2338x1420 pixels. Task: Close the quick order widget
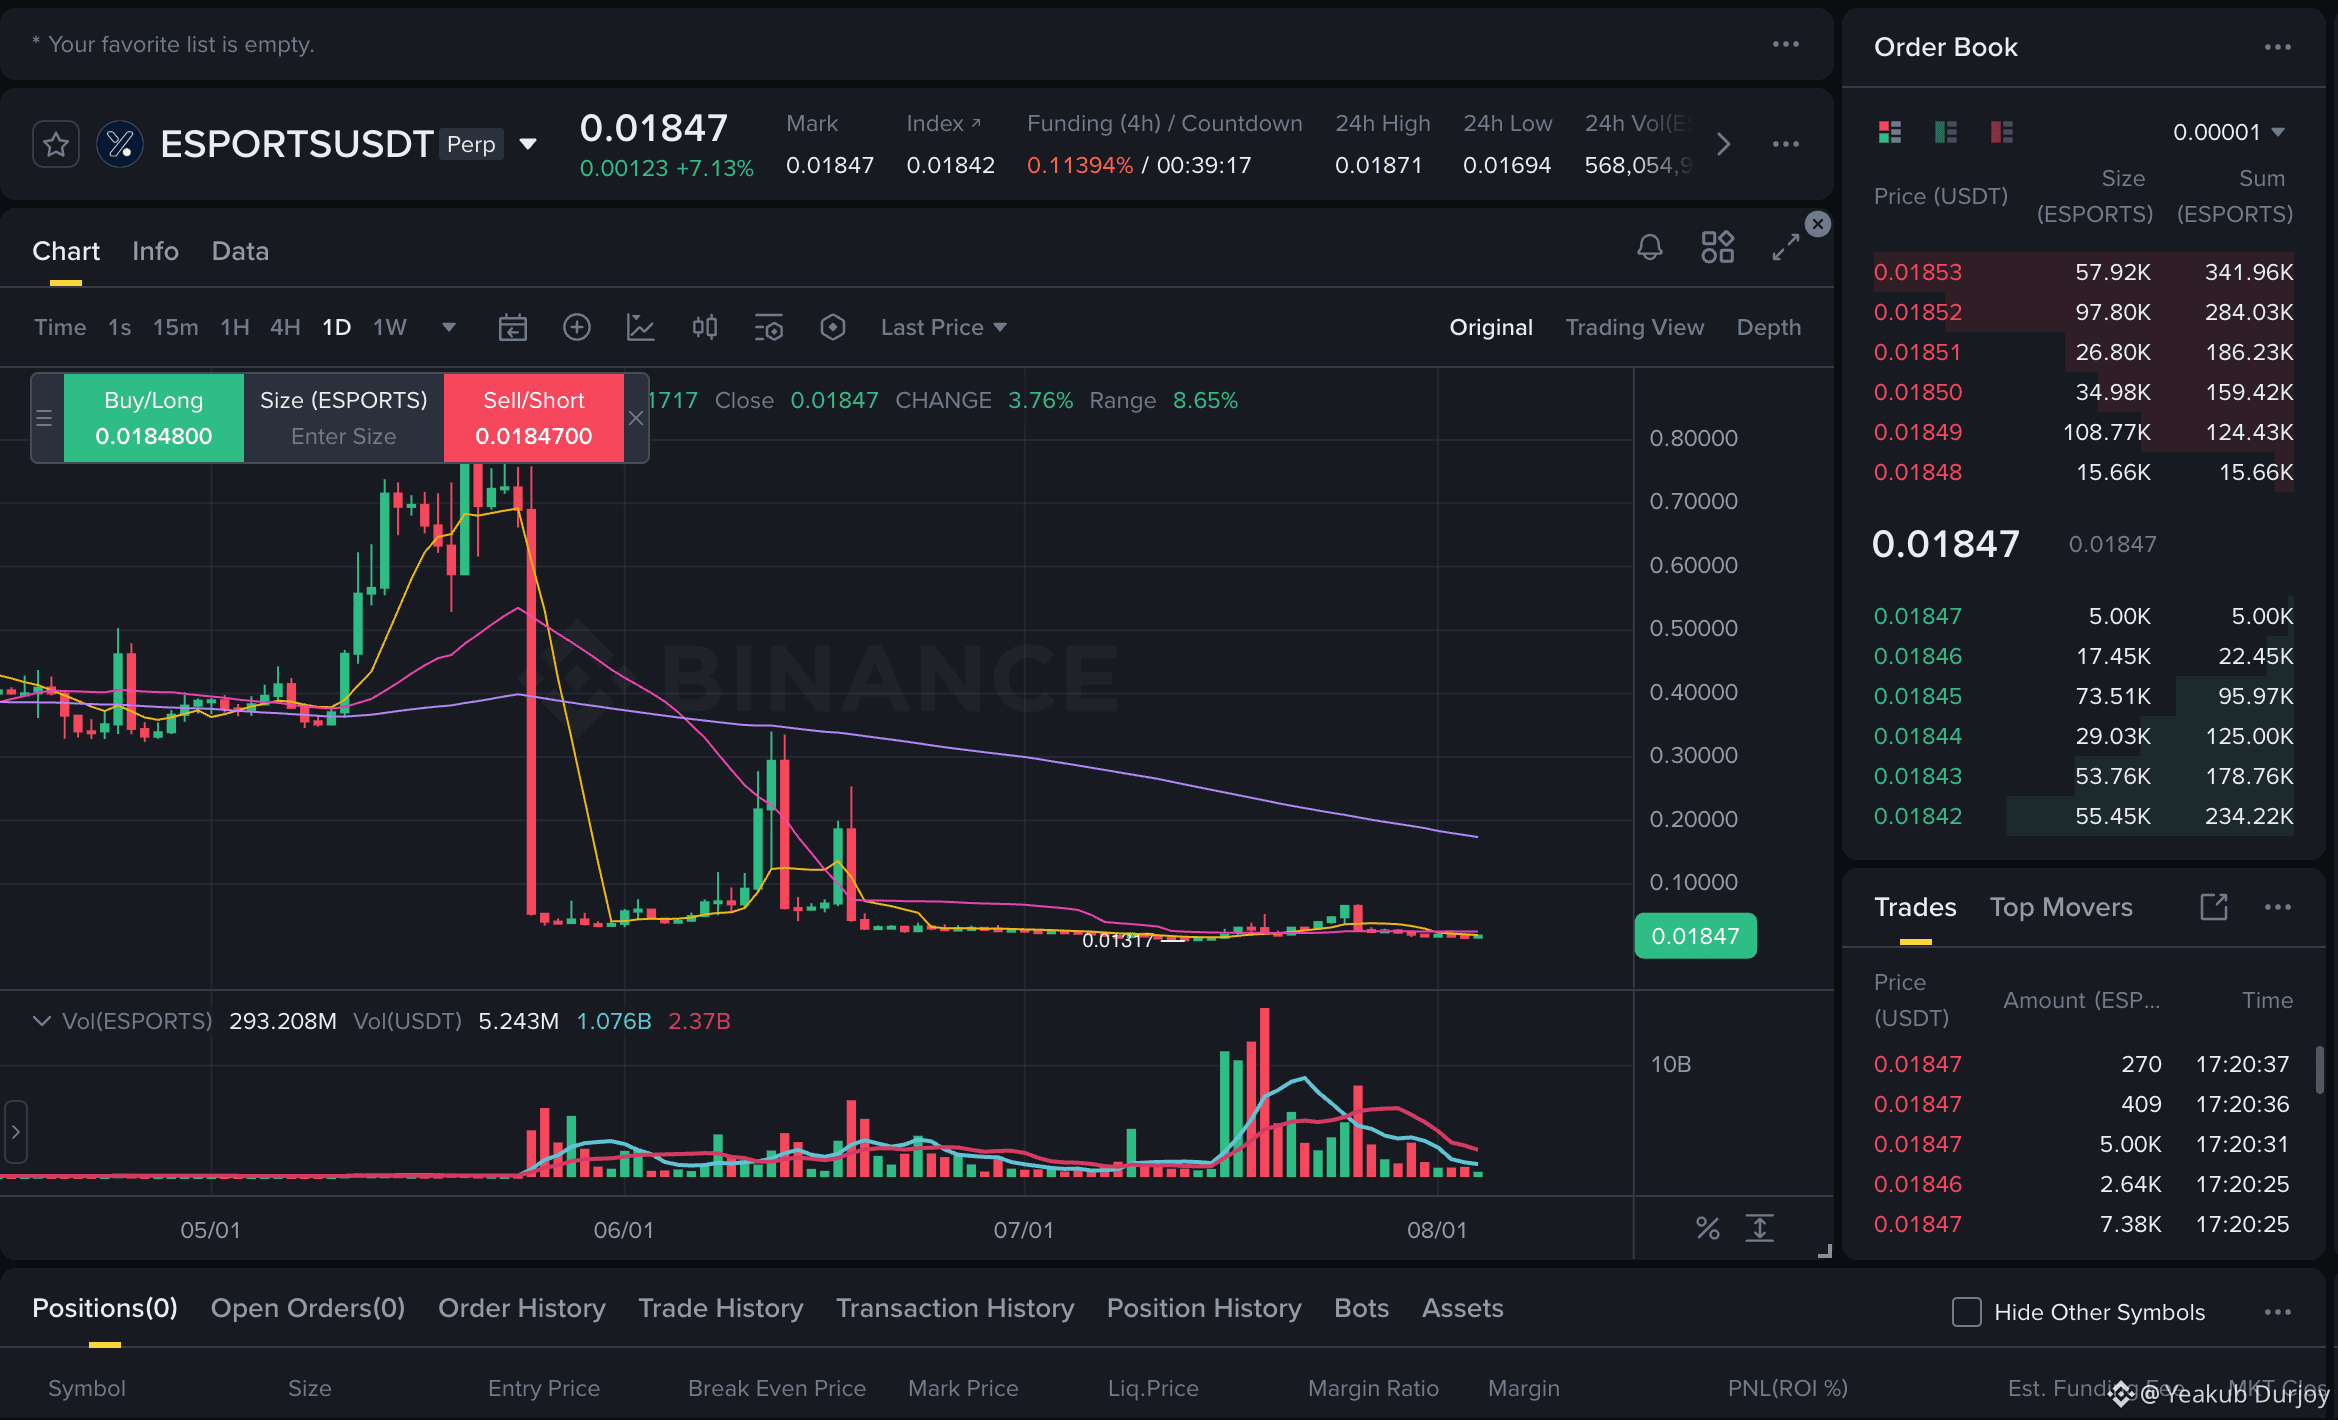point(636,418)
